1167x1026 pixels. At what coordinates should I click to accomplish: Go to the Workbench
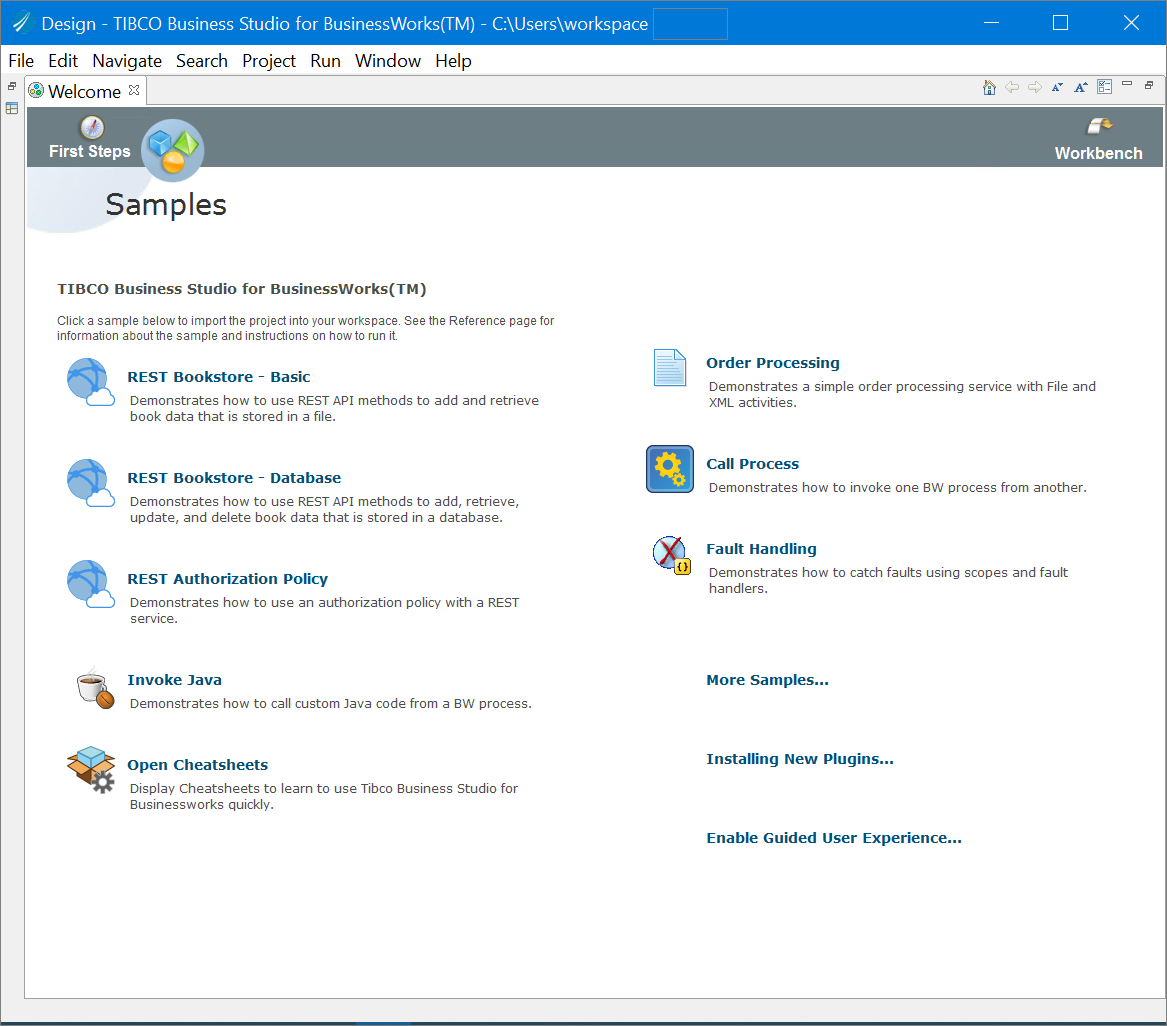pyautogui.click(x=1099, y=153)
